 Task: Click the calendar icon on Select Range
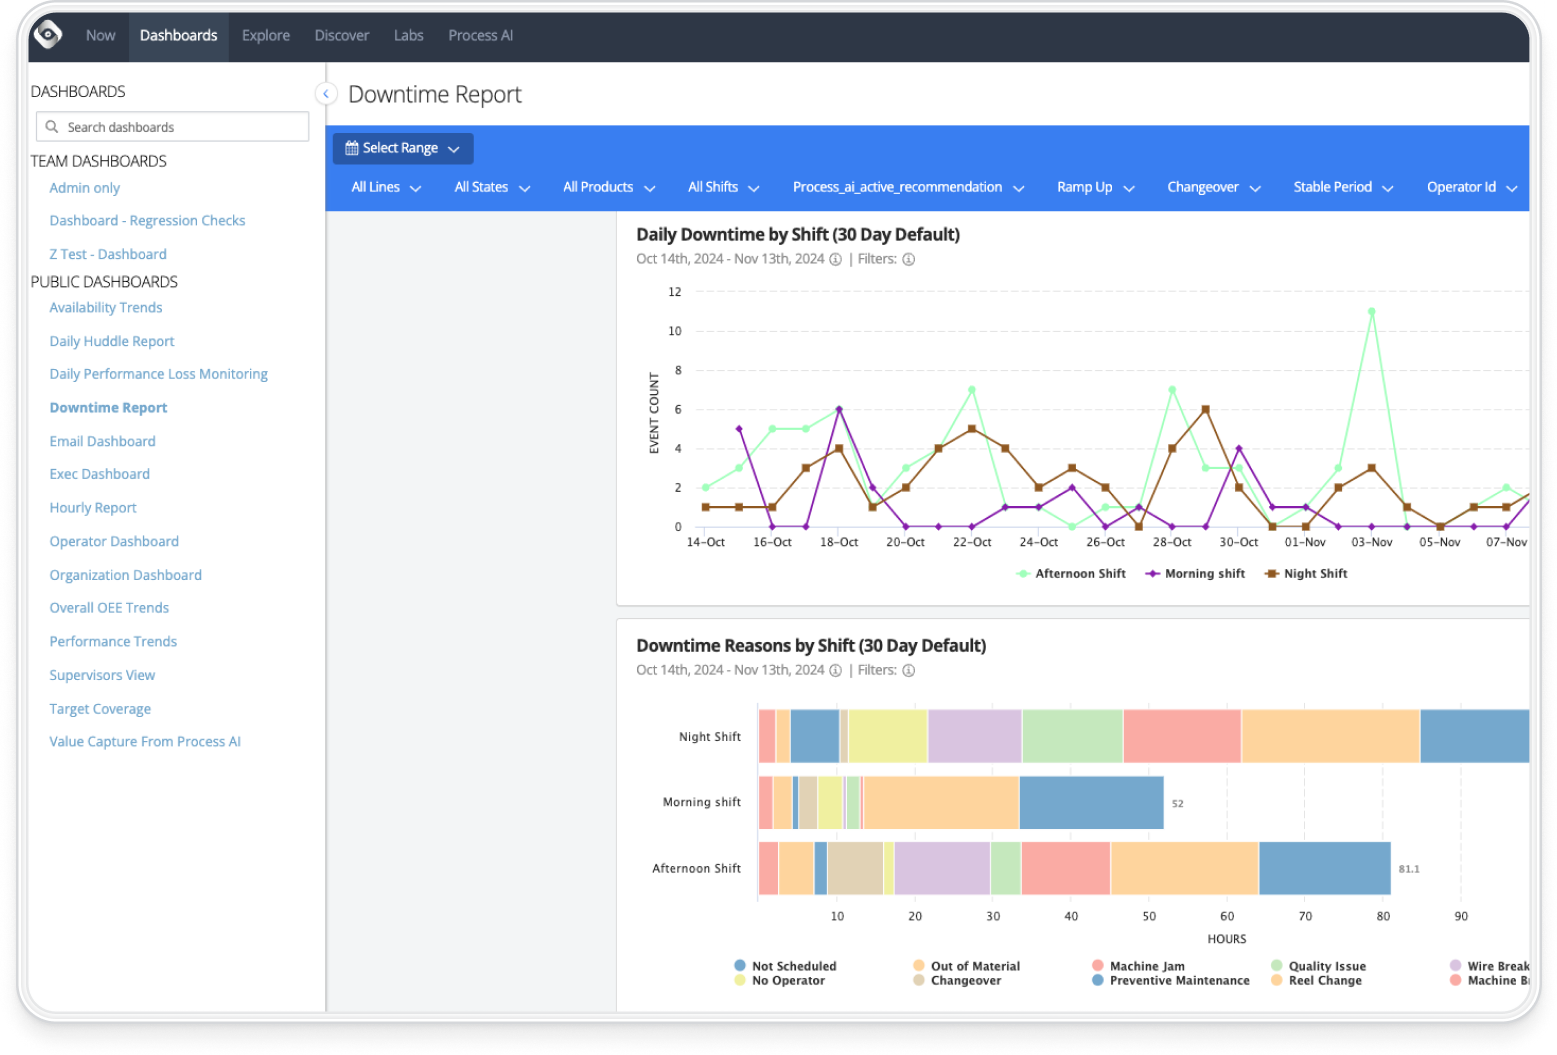click(351, 147)
